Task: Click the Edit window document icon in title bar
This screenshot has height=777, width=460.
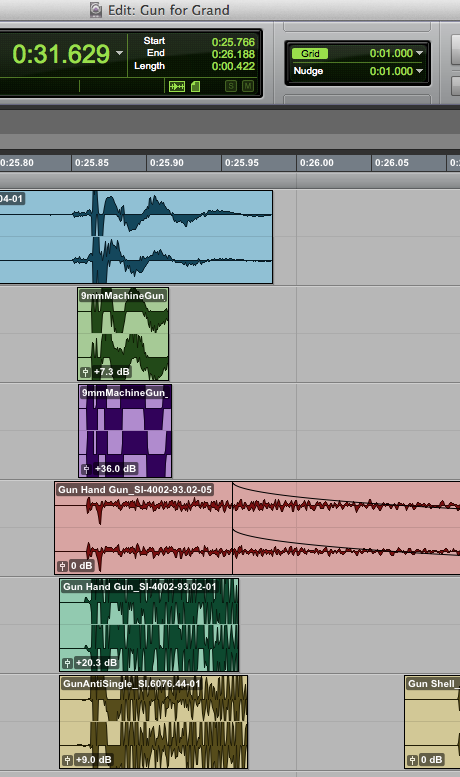Action: coord(96,9)
